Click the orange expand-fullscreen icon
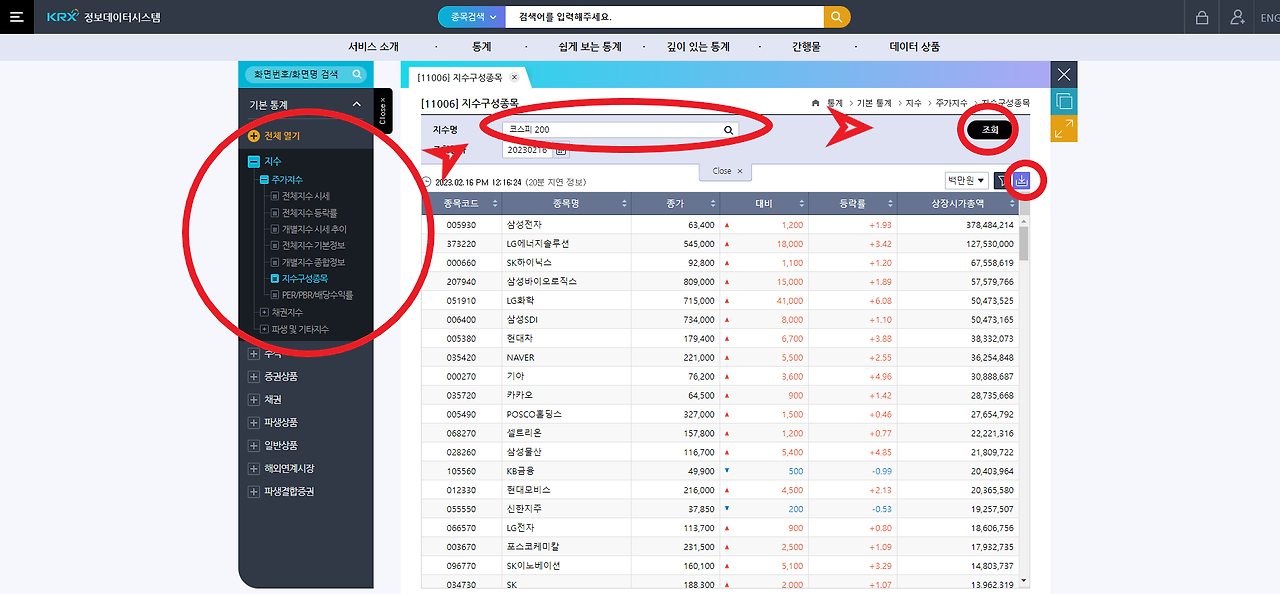This screenshot has height=594, width=1280. [1064, 129]
